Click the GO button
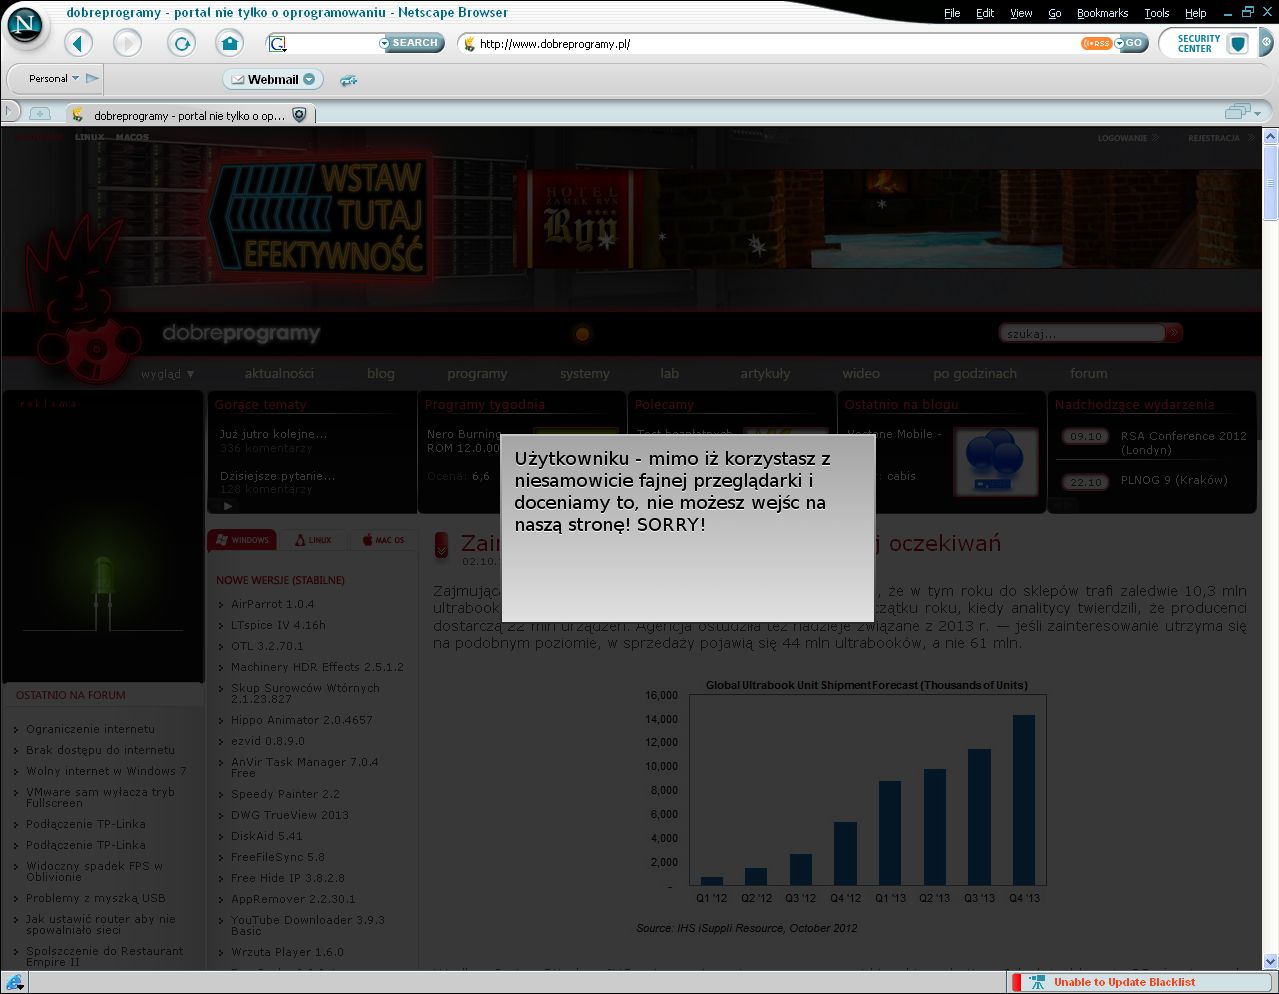Viewport: 1279px width, 994px height. [1135, 43]
